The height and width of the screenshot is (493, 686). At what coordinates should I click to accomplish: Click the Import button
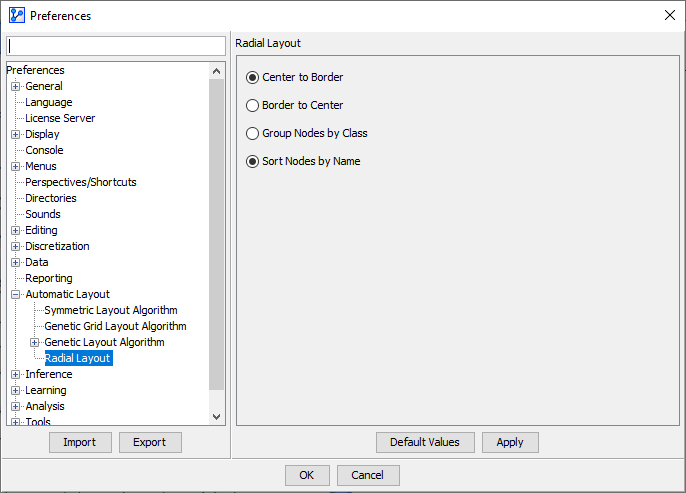[79, 442]
